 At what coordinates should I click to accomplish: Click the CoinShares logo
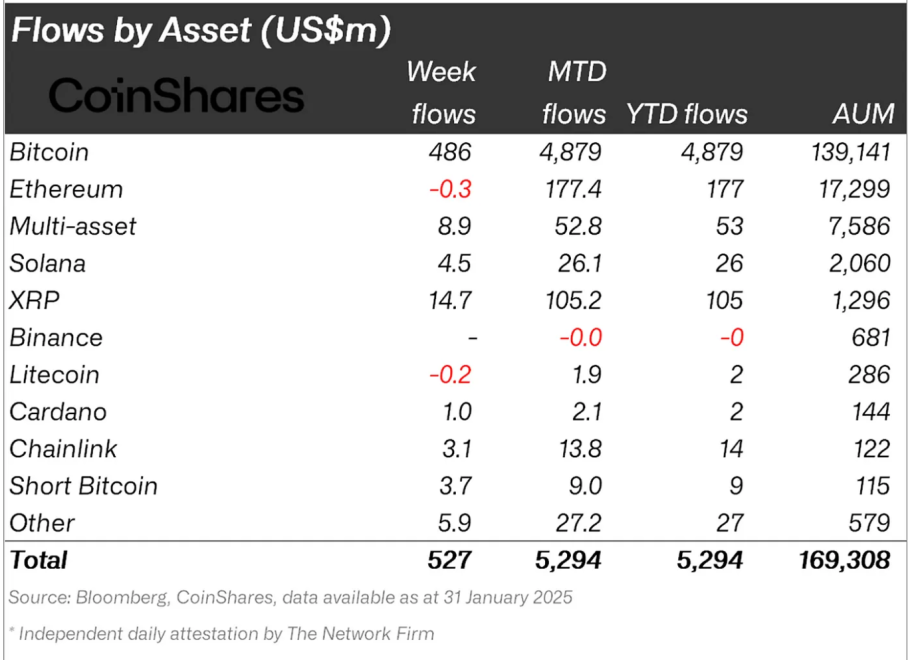coord(176,96)
